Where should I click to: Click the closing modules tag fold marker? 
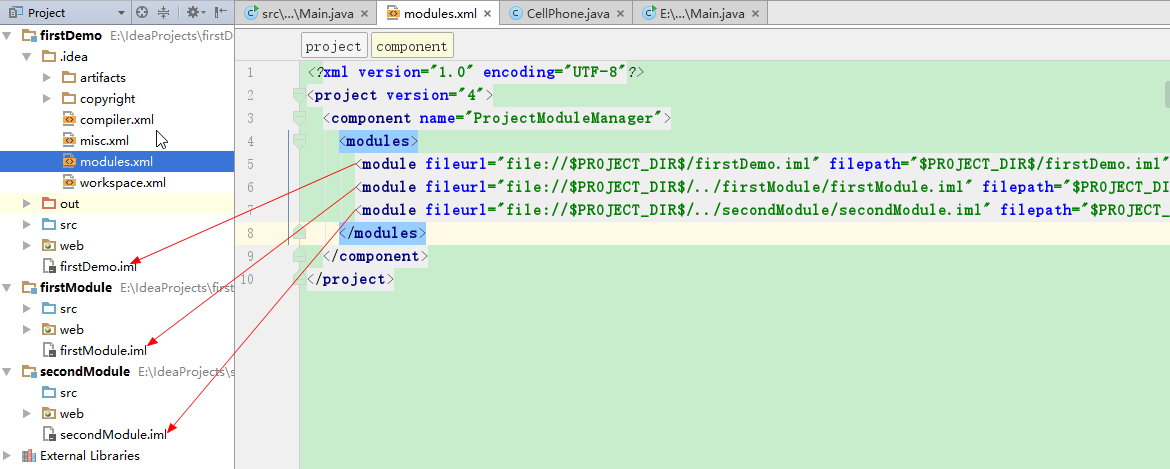pos(299,233)
